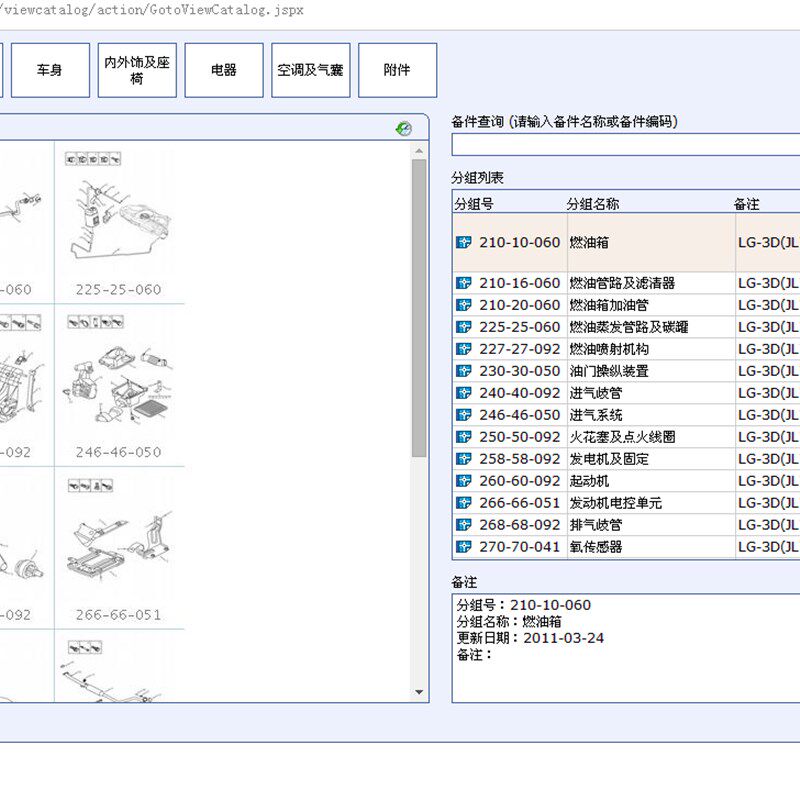Viewport: 800px width, 800px height.
Task: Click the icon beside 266-66-051 in list
Action: pos(463,502)
